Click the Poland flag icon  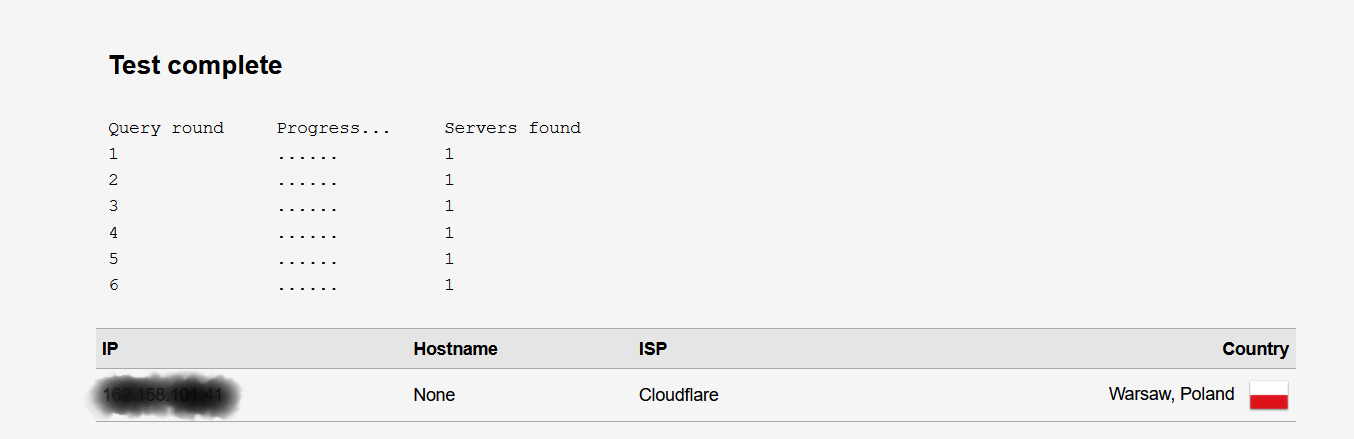point(1268,395)
